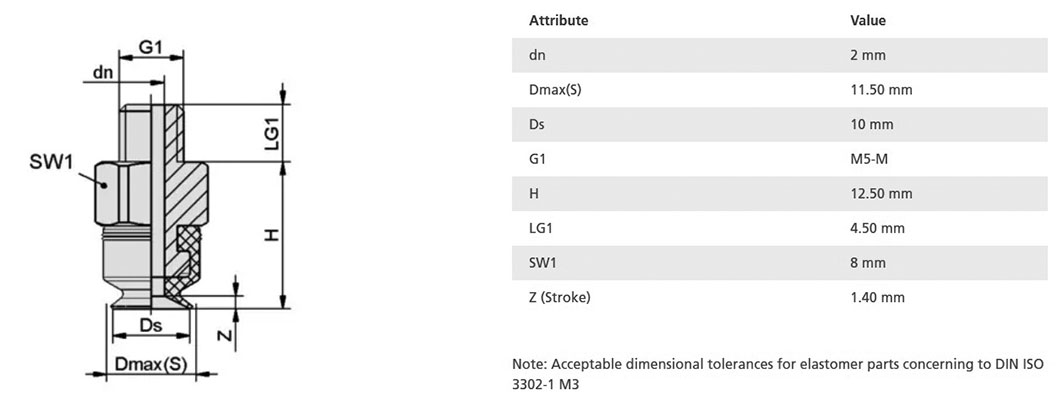Screen dimensions: 1063x412
Task: Select the SW1 attribute table row
Action: pos(780,263)
